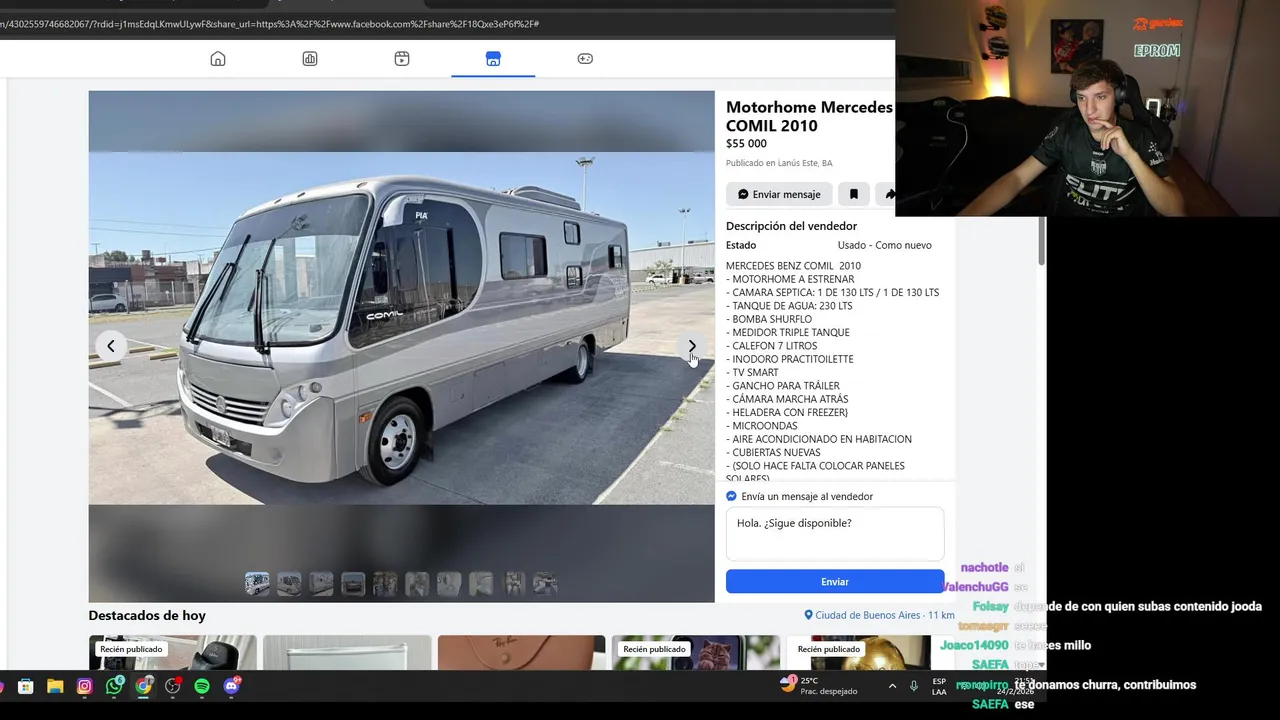Click the condition value "Usado - Como nuevo"
Screen dimensions: 1280x720
pyautogui.click(x=884, y=245)
